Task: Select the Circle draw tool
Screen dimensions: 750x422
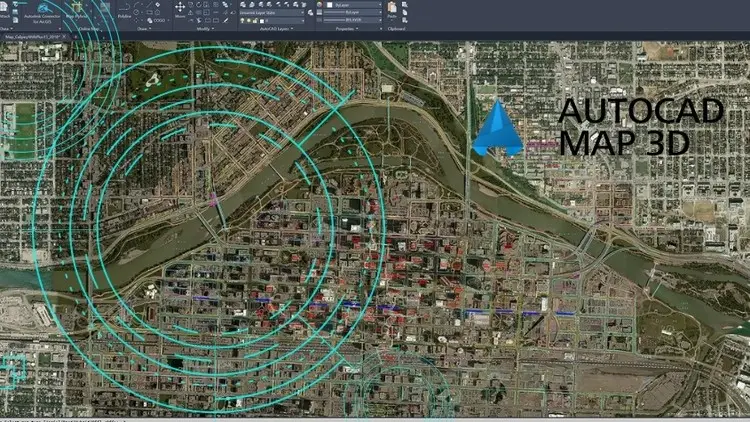Action: (136, 12)
